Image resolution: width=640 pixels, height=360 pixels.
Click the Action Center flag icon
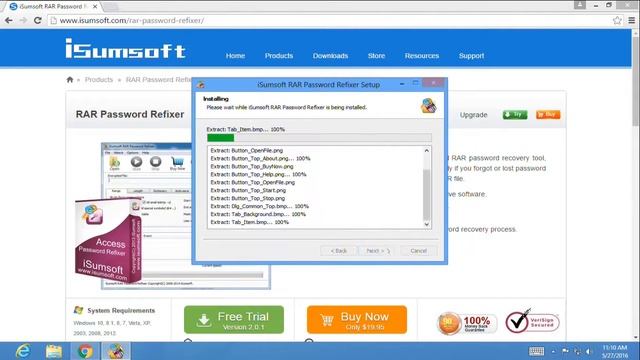[x=565, y=351]
